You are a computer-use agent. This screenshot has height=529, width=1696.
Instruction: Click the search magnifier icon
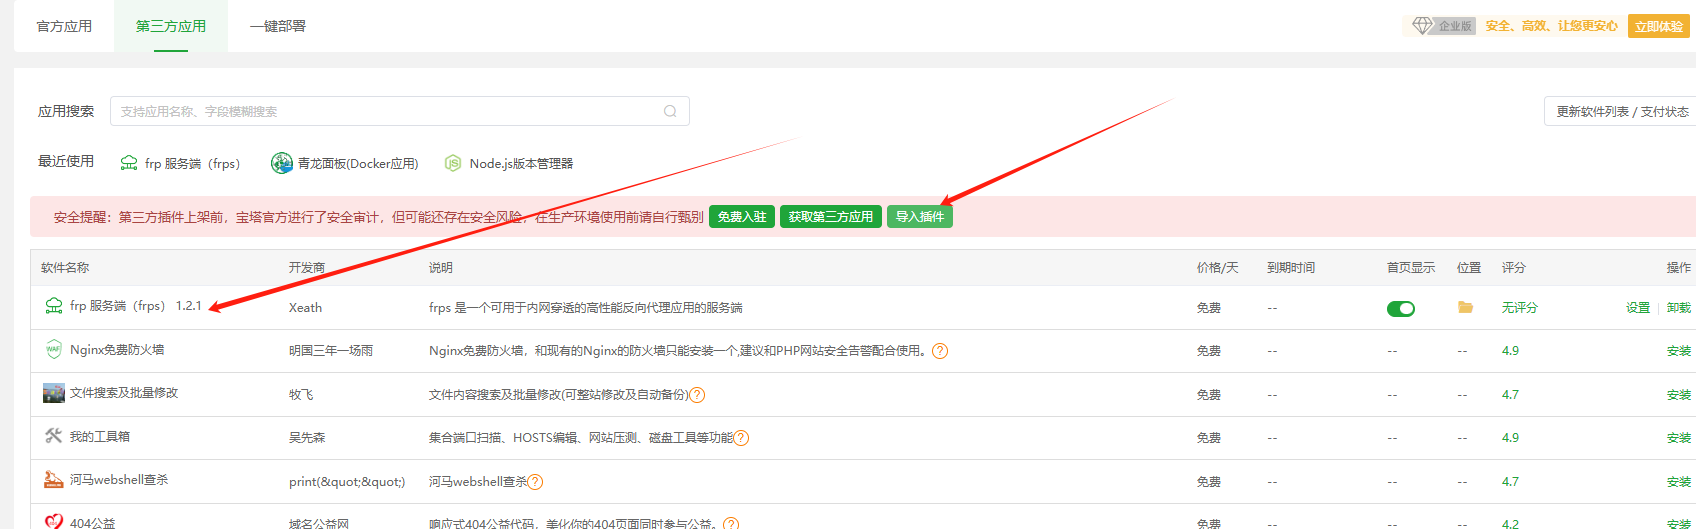tap(670, 111)
